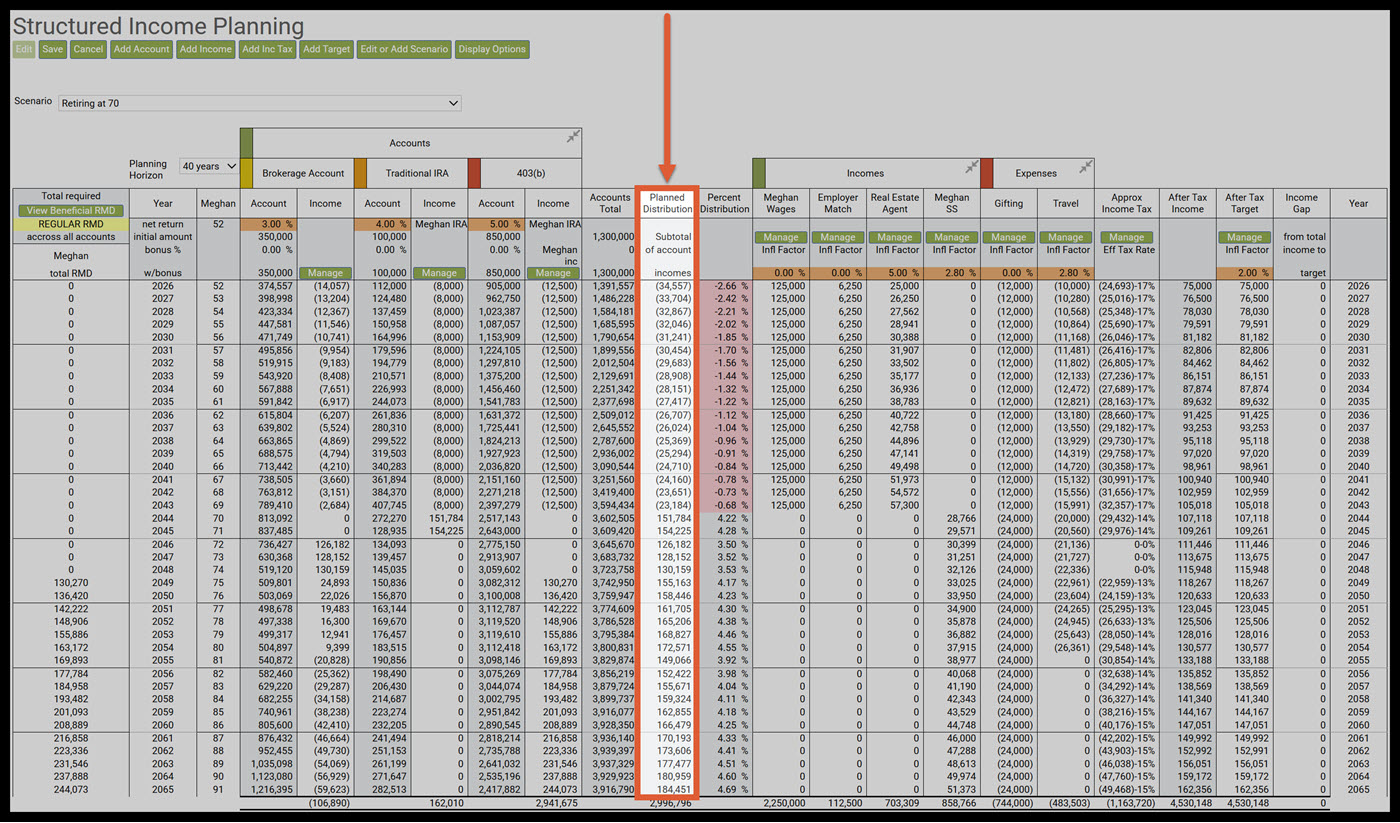
Task: Click the Percent Distribution column header
Action: (724, 203)
